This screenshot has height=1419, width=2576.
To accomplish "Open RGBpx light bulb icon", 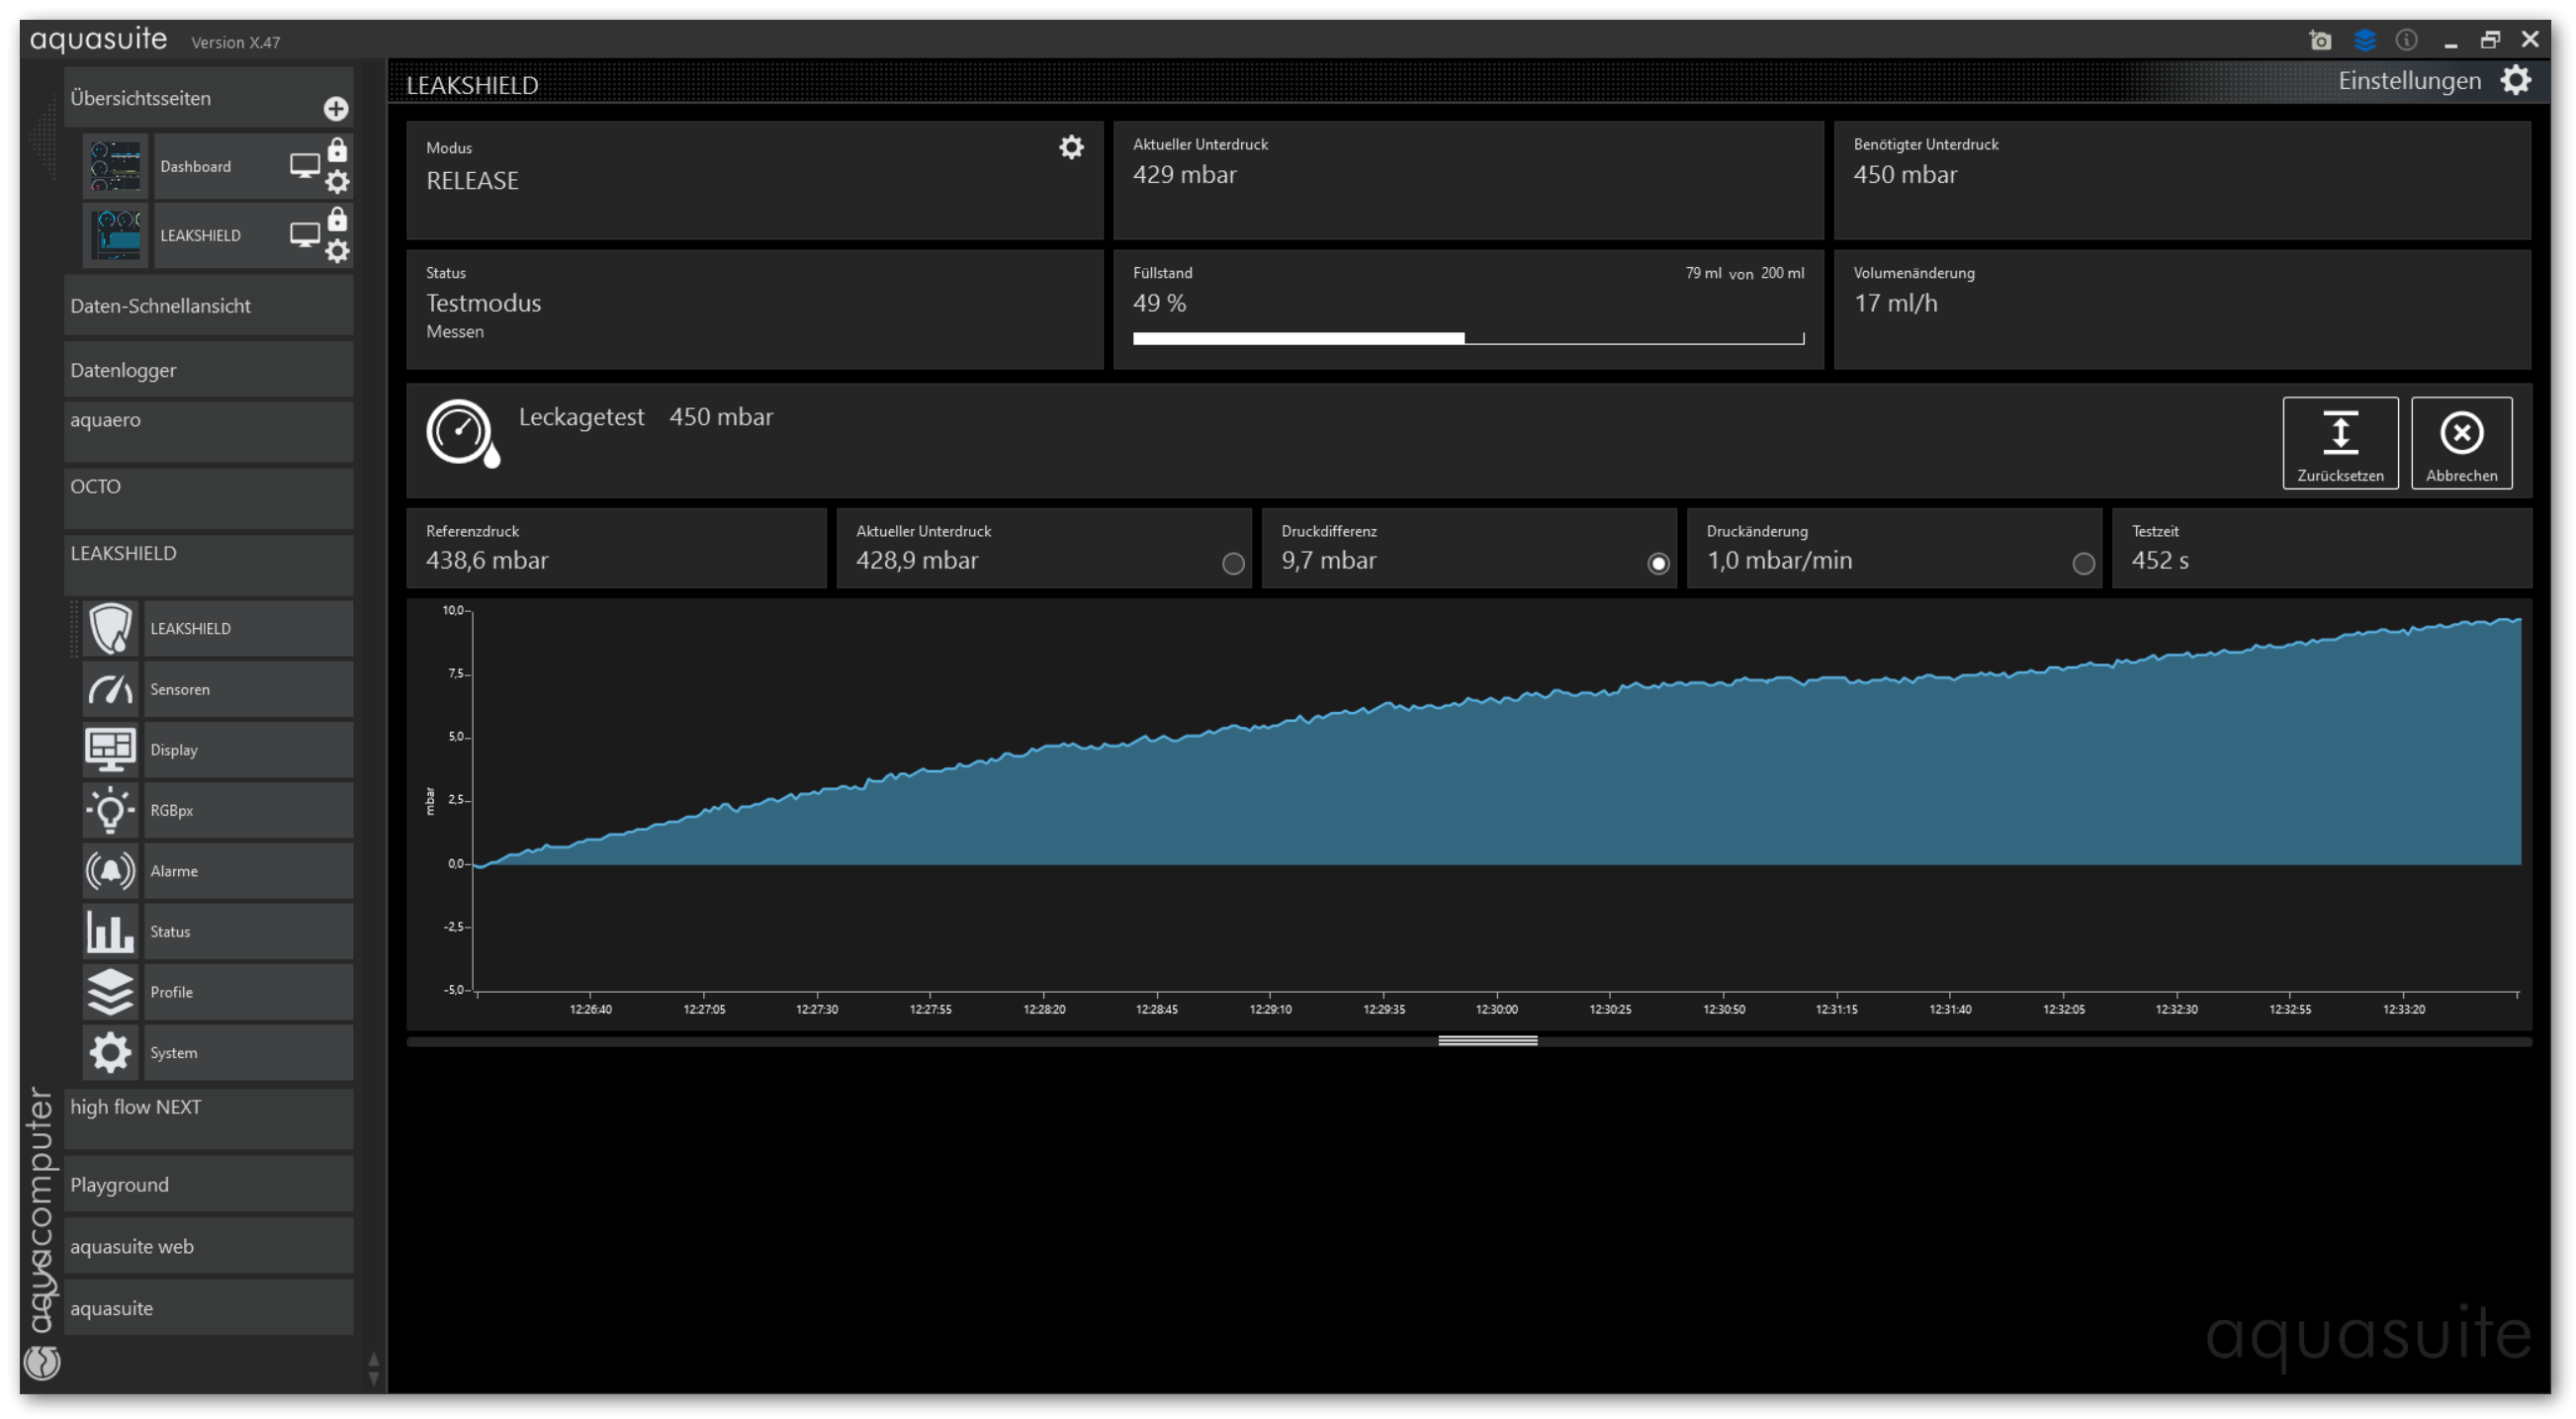I will coord(110,810).
